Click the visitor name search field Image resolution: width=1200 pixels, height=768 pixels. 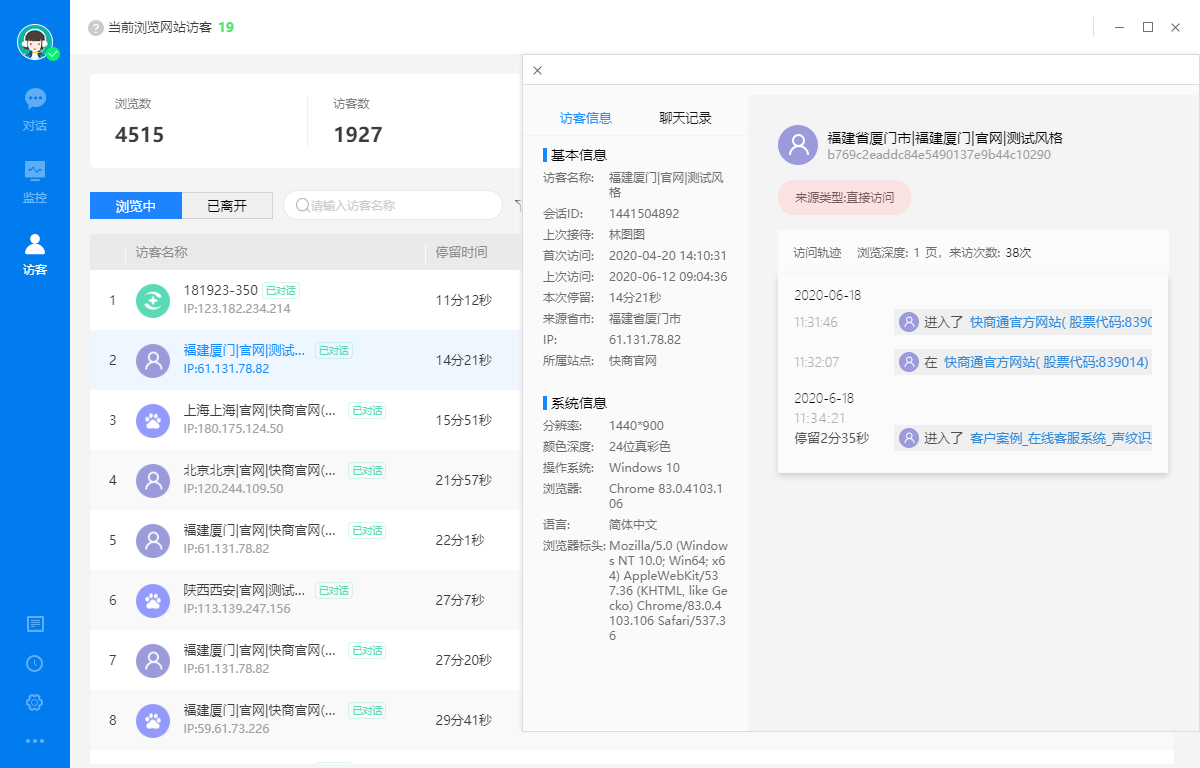tap(400, 206)
